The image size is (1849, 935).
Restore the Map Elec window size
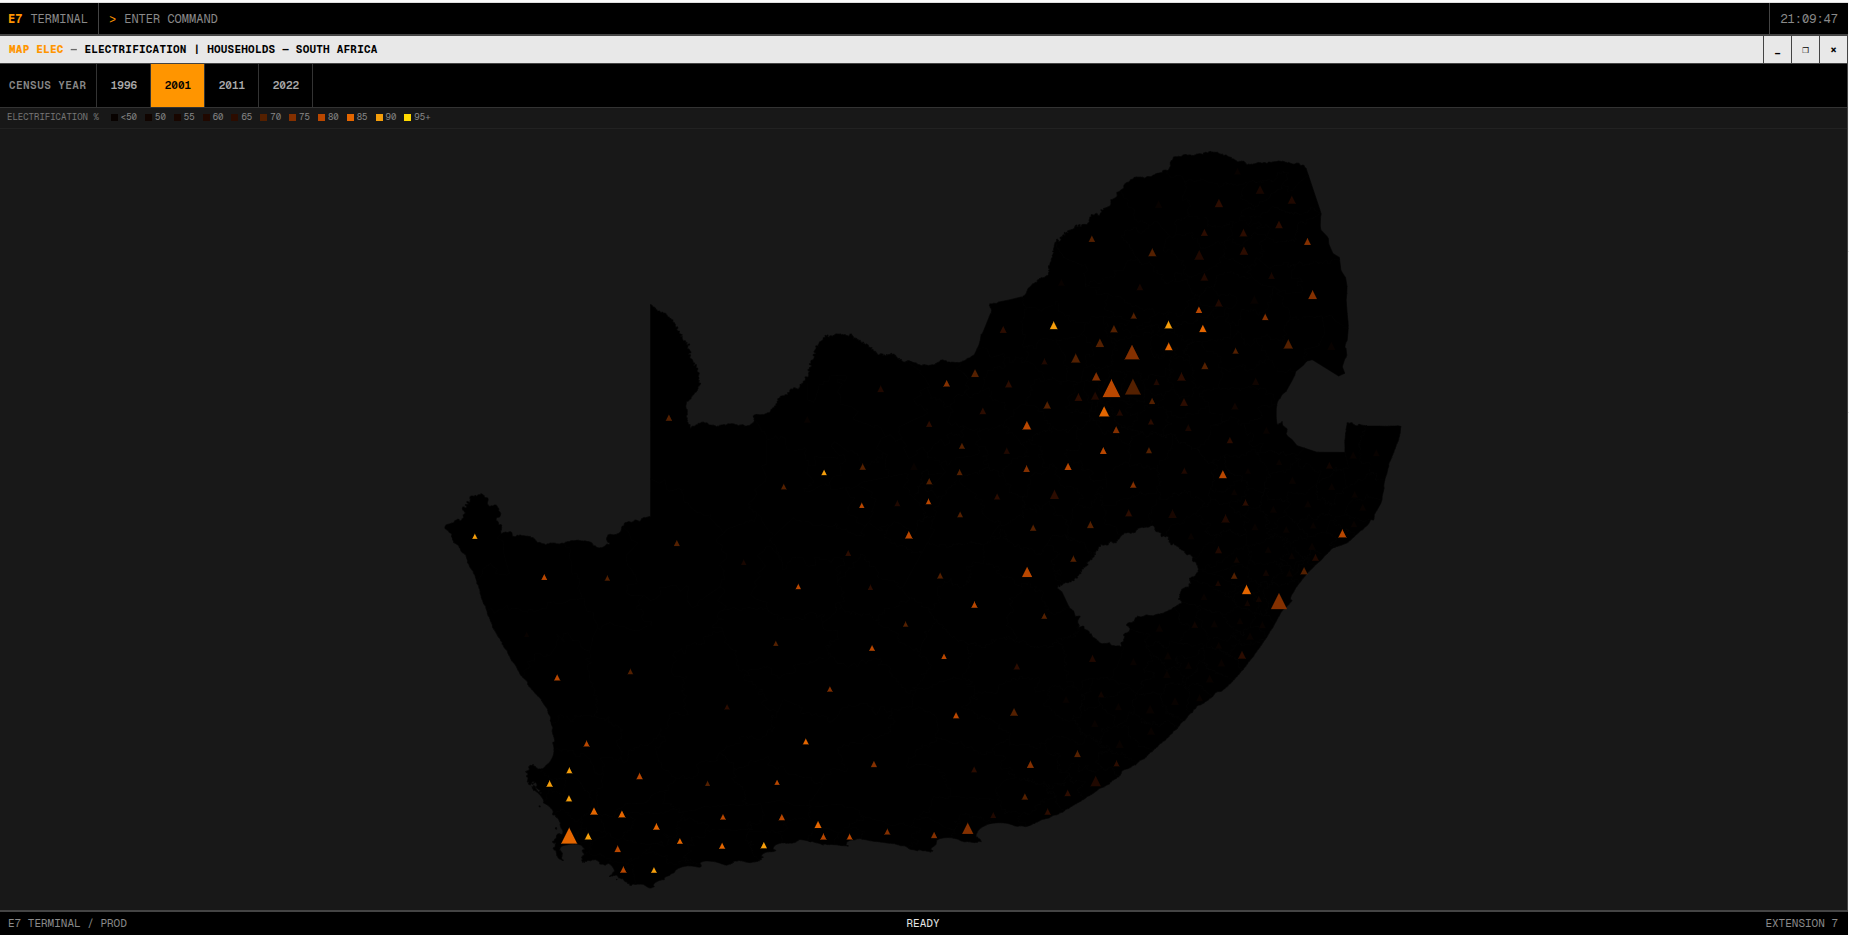pos(1805,50)
